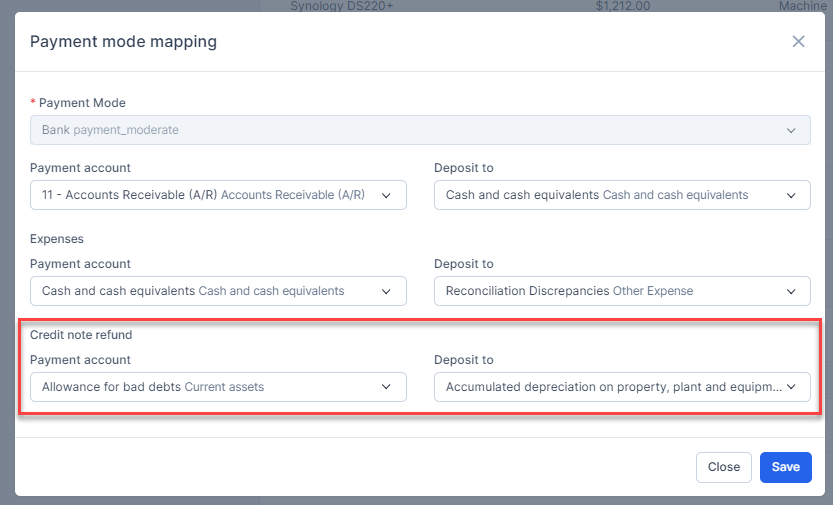Click the chevron on the top Deposit to dropdown
833x505 pixels.
point(791,195)
